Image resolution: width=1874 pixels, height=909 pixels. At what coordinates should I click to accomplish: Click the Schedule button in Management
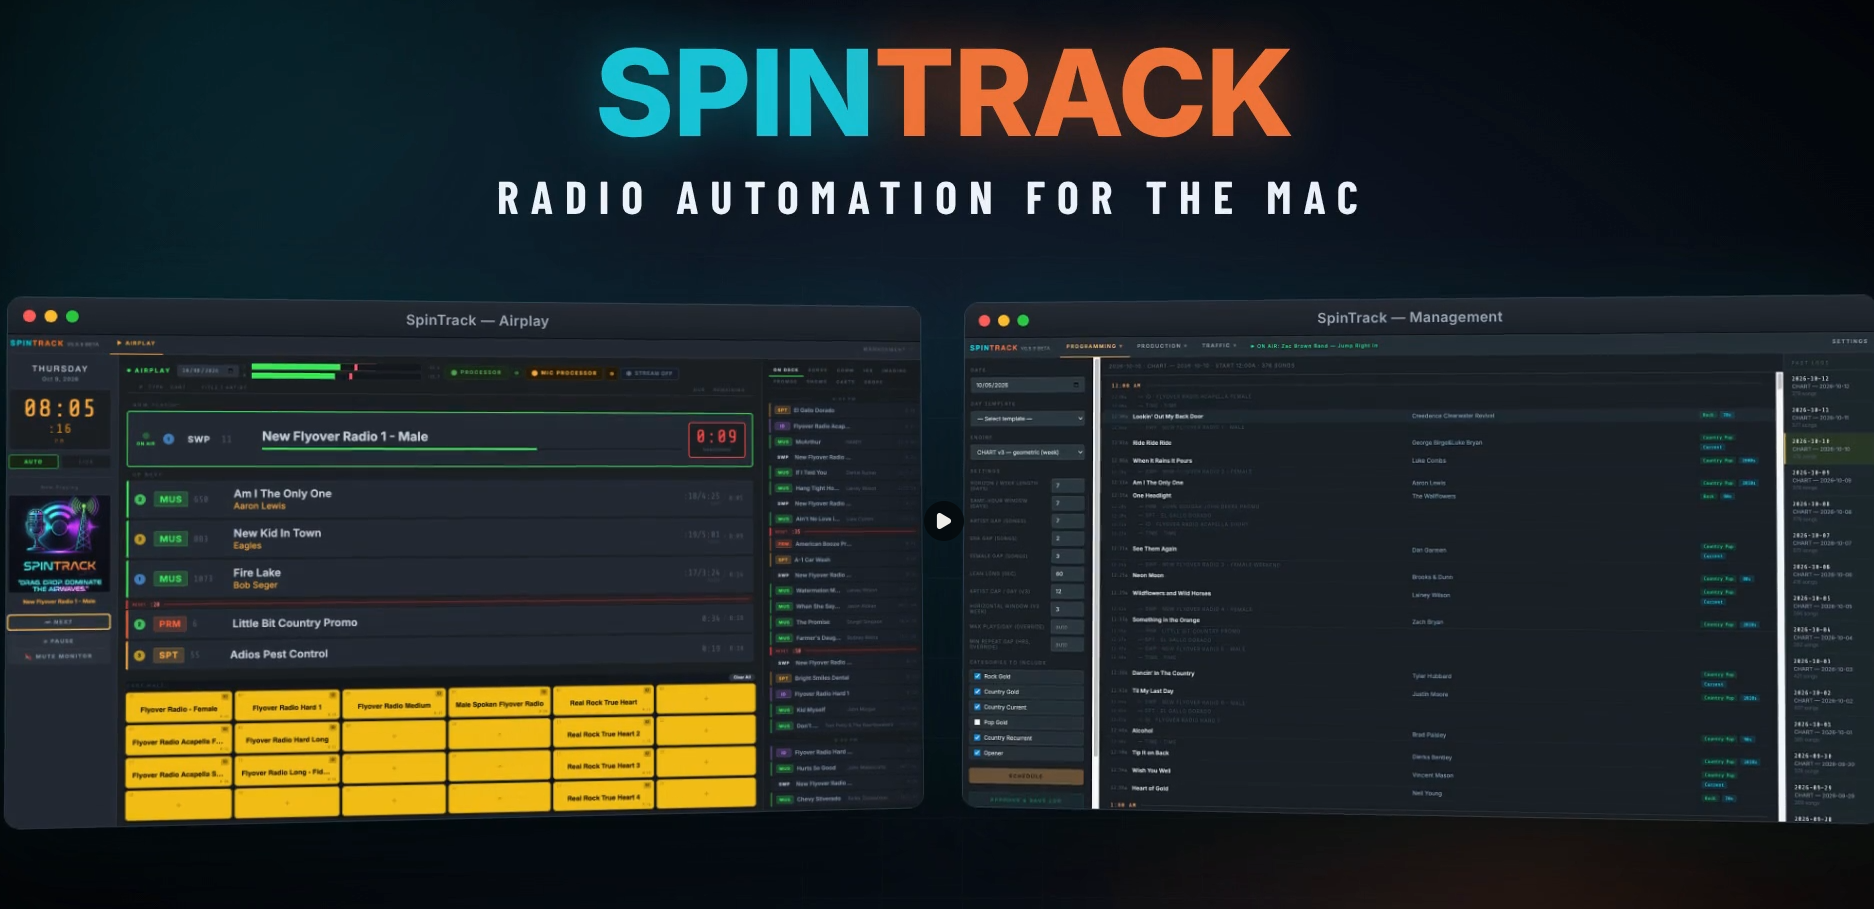pos(1026,776)
